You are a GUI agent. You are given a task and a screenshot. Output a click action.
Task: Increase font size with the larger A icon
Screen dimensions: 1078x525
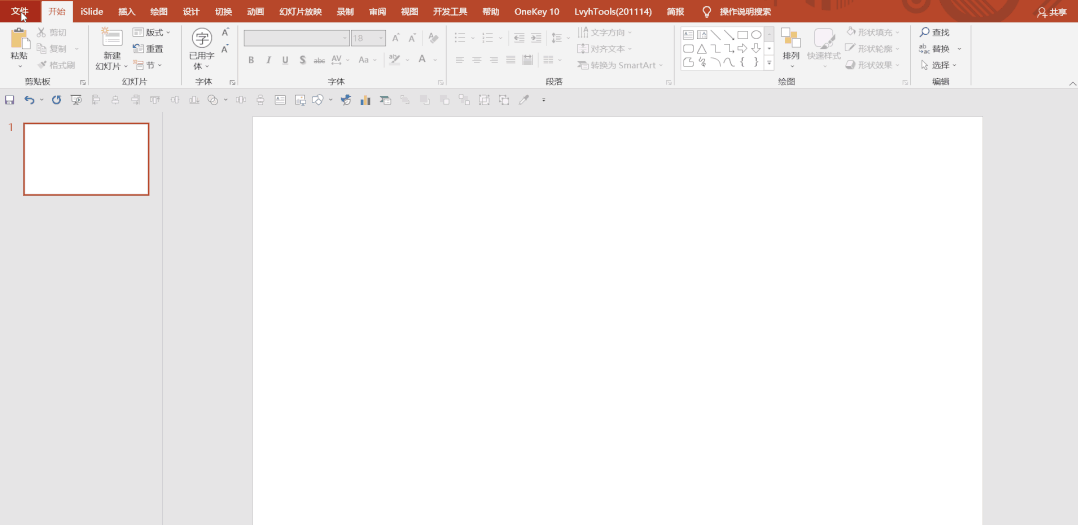click(395, 38)
